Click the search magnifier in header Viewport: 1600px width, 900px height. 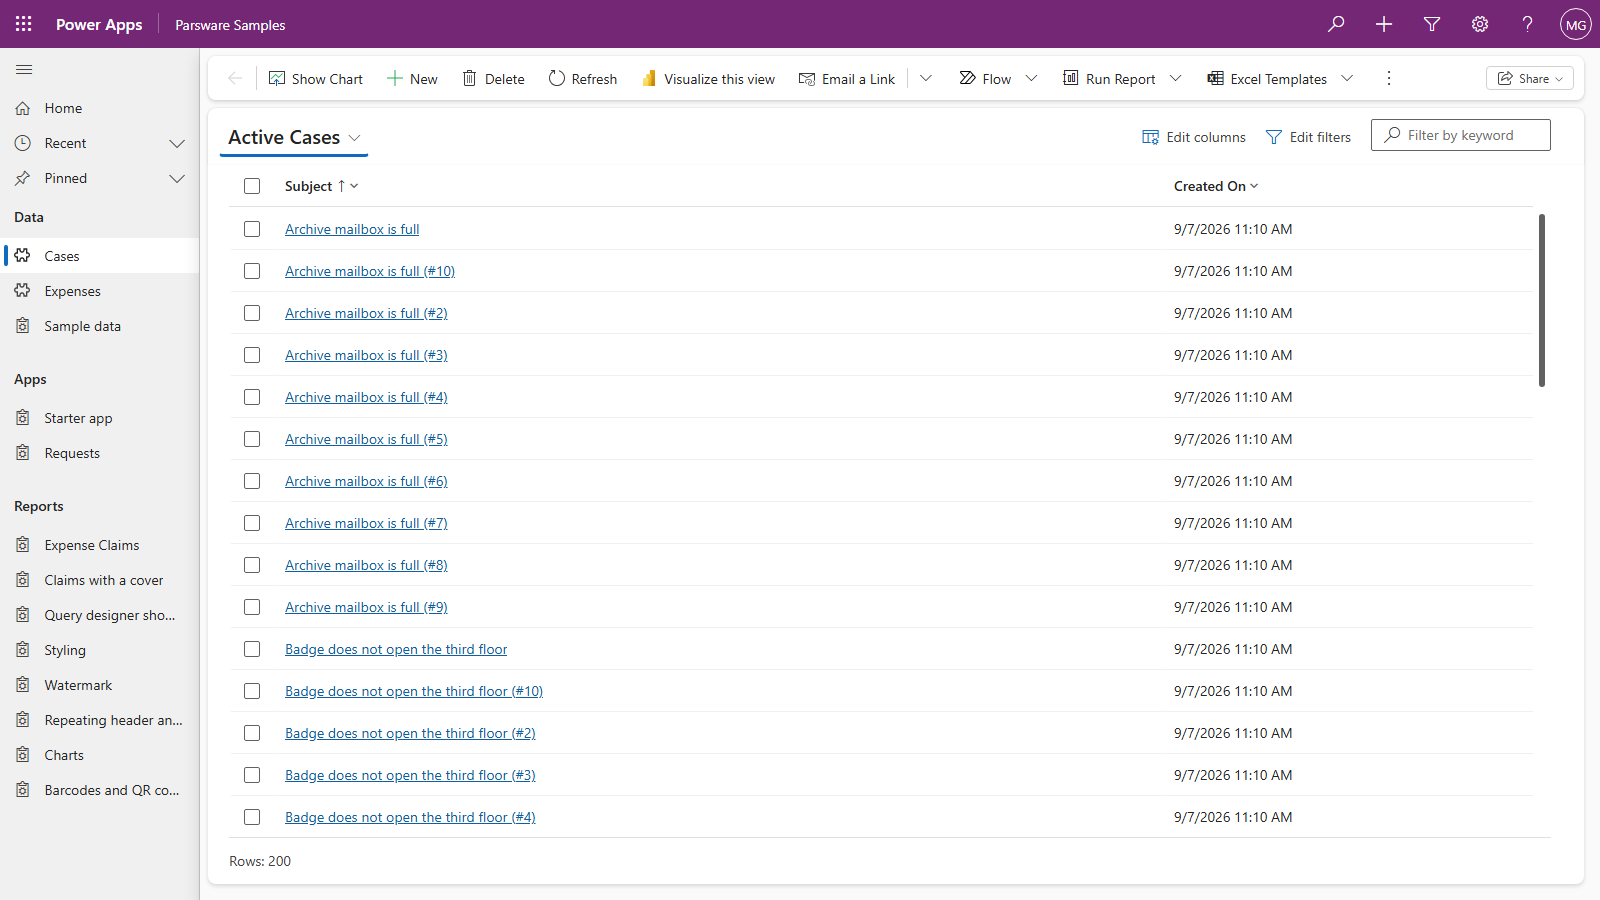click(1336, 24)
